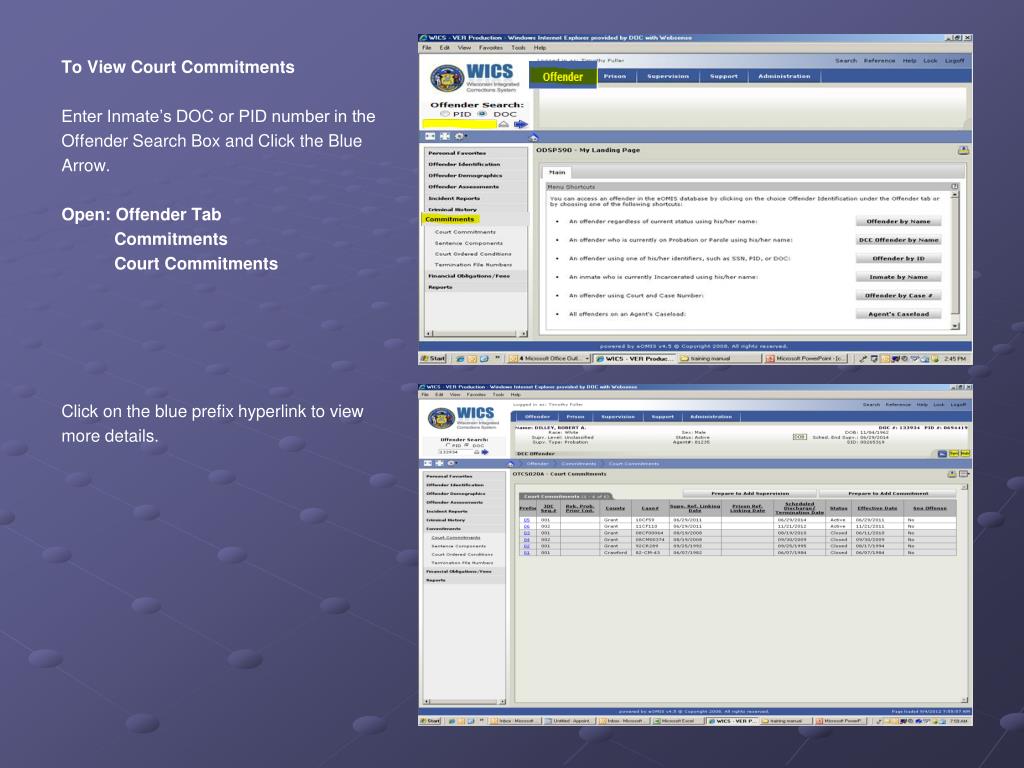Switch to Microsoft Excel in bottom window taskbar
Screen dimensions: 1024x768
click(677, 721)
